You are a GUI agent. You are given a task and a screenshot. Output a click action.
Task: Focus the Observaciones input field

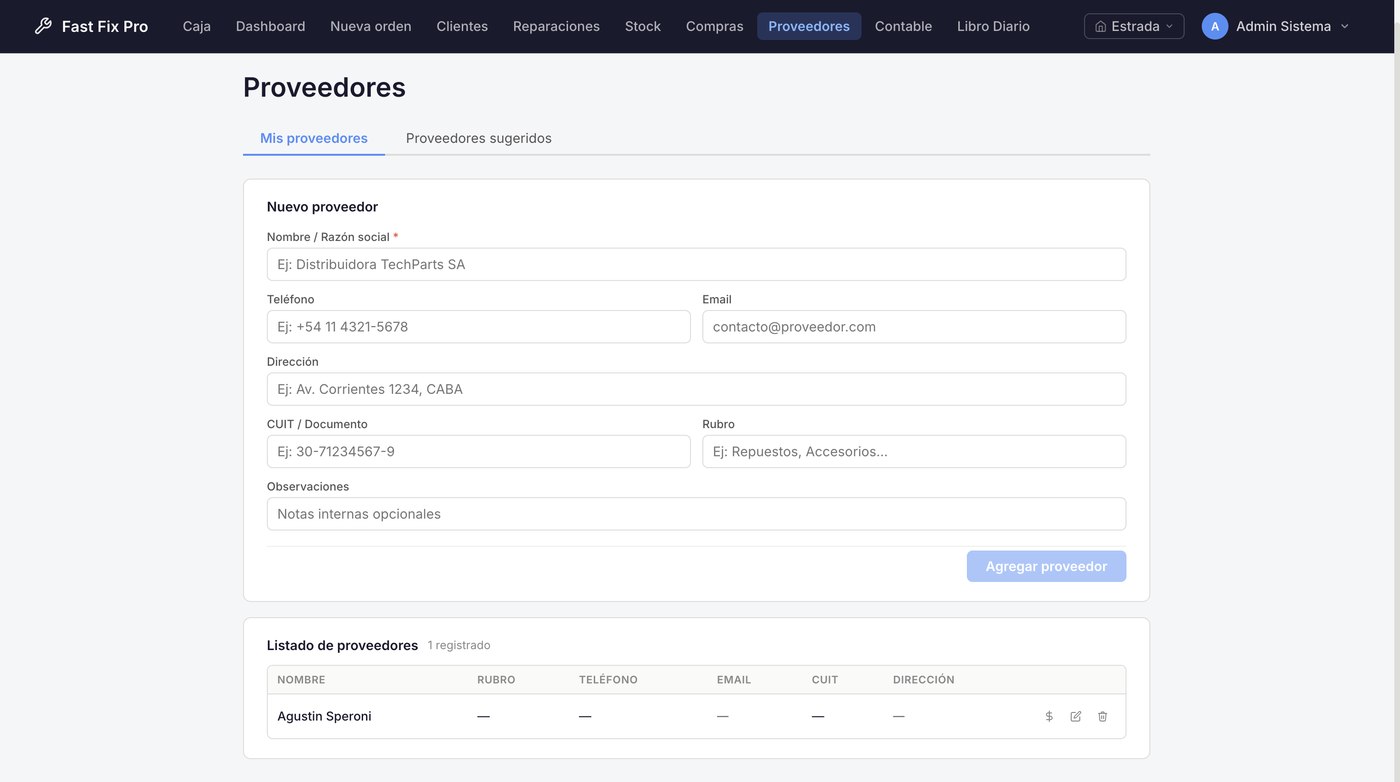(x=696, y=514)
